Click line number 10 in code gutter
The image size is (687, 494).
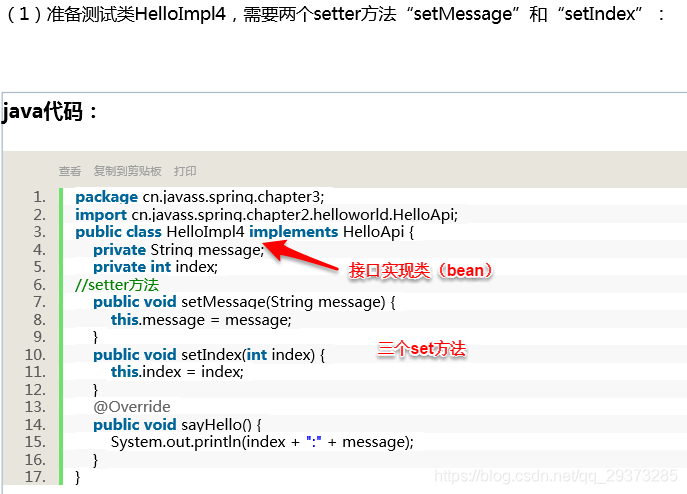[x=35, y=355]
